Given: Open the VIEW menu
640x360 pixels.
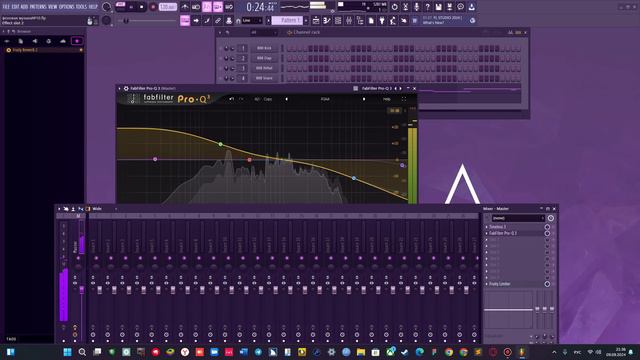Looking at the screenshot, I should pos(53,7).
